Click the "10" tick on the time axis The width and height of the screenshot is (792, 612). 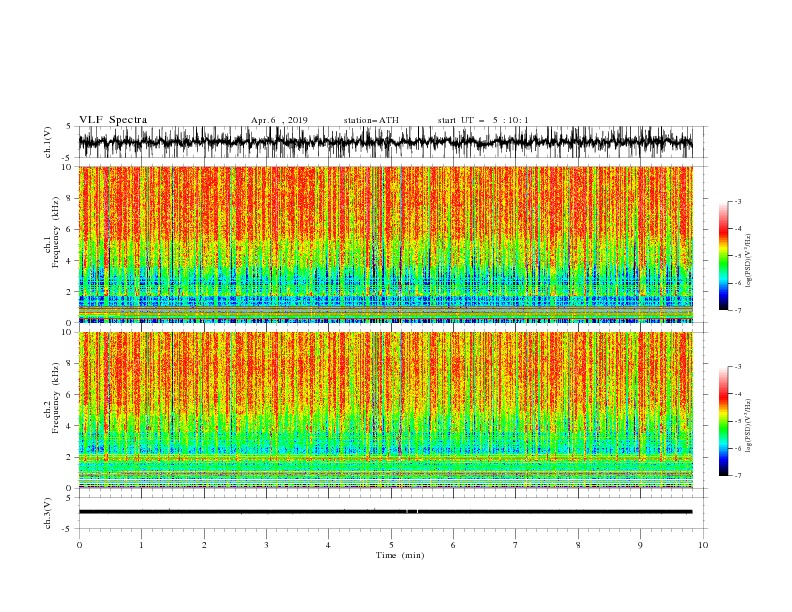pos(703,545)
